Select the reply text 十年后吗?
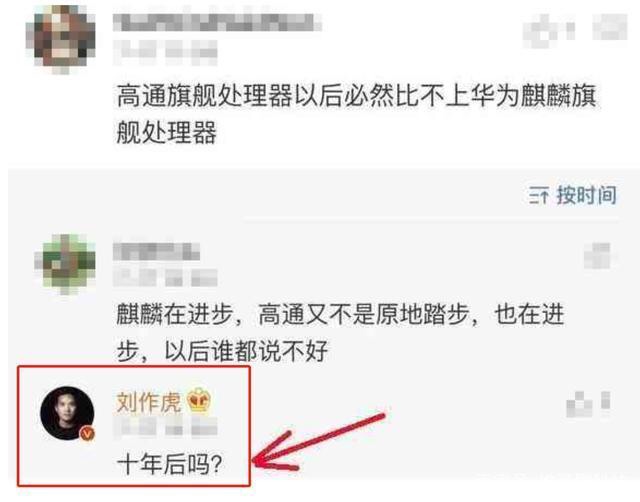Screen dimensions: 640x502 pos(169,464)
